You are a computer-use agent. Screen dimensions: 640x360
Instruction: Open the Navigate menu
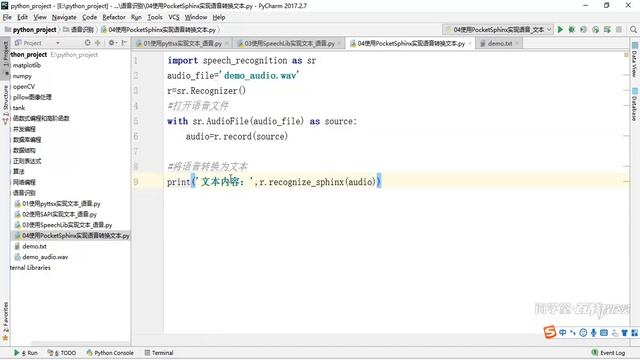tap(64, 17)
